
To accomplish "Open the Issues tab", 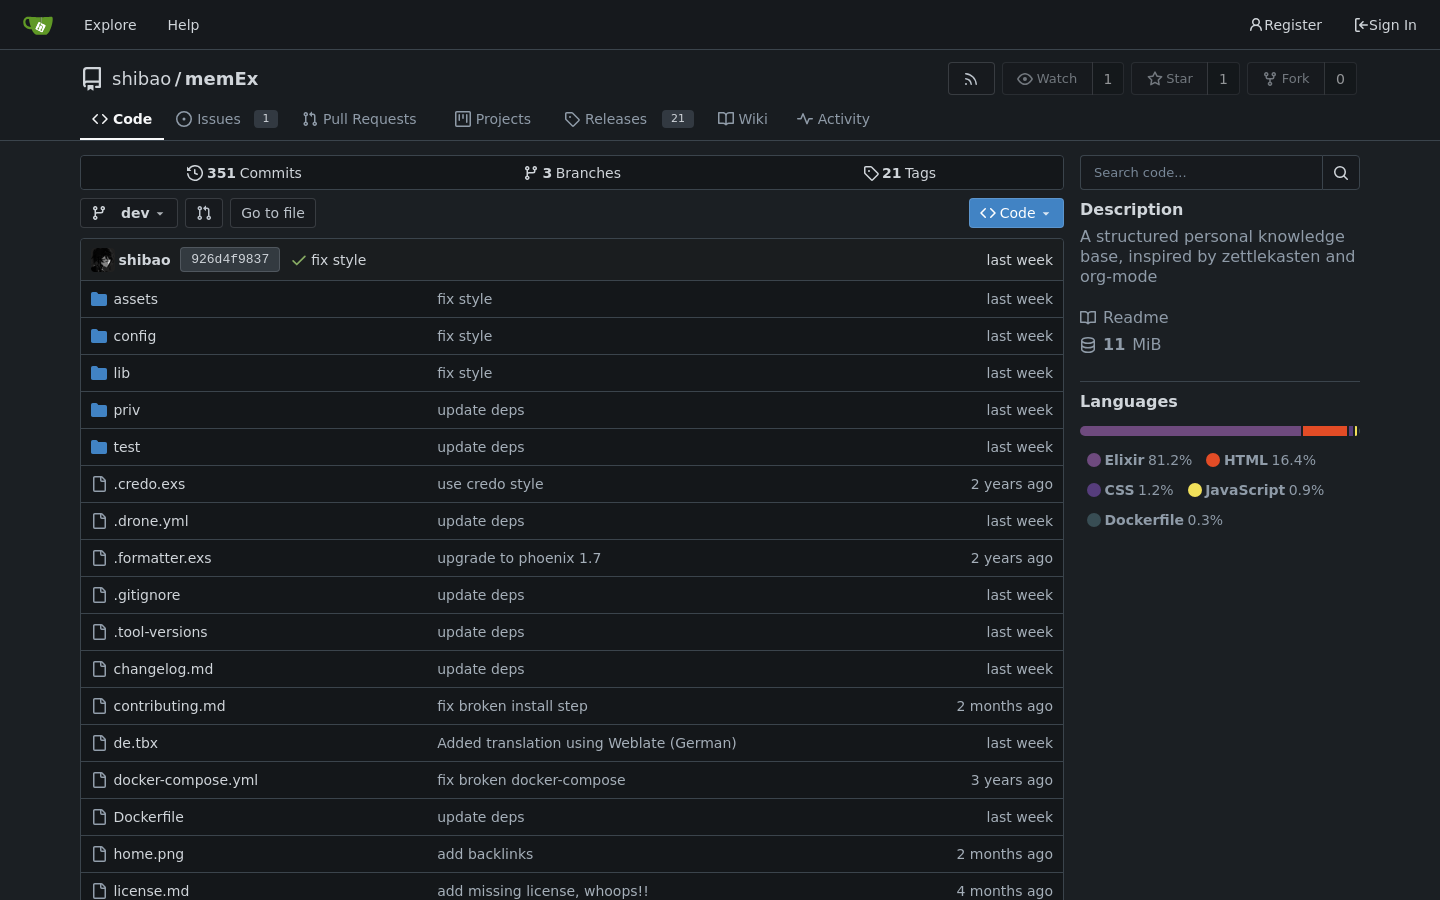I will 227,119.
